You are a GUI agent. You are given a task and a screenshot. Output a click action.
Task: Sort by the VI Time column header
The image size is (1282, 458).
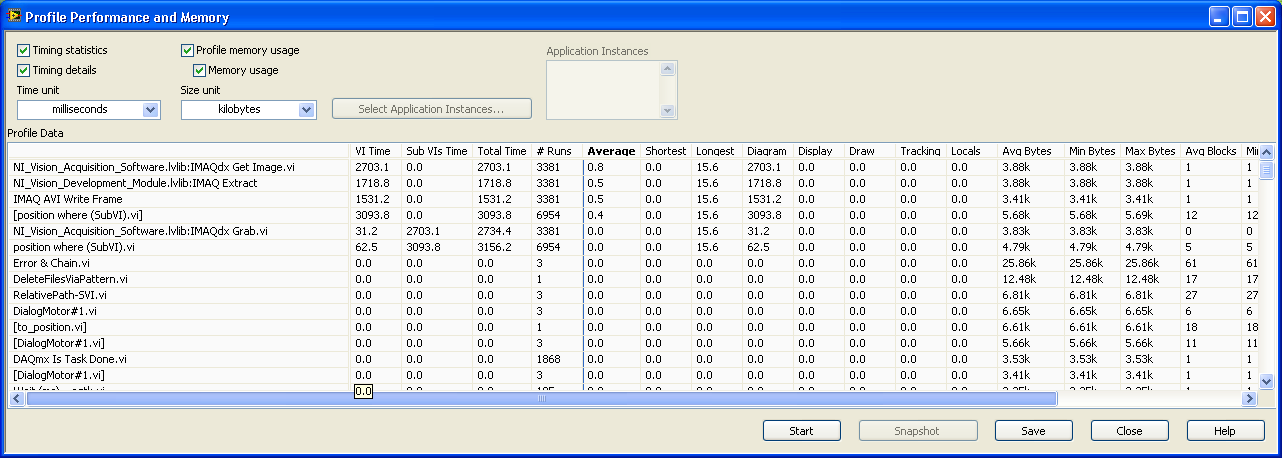(x=373, y=151)
